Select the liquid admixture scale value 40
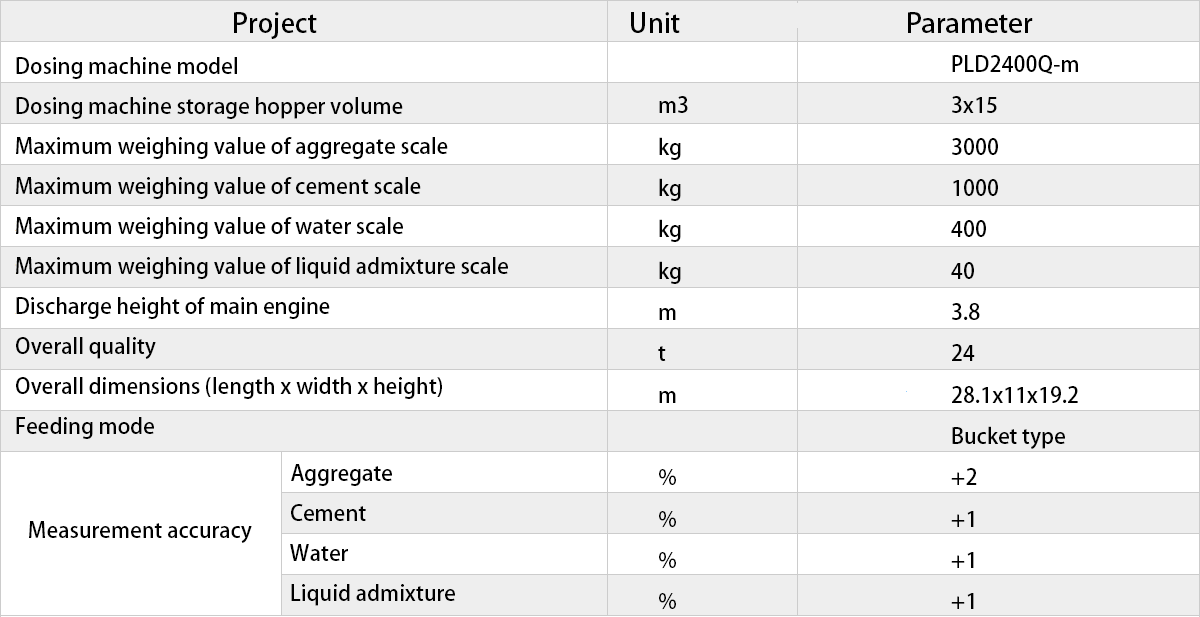This screenshot has height=617, width=1200. pyautogui.click(x=963, y=271)
